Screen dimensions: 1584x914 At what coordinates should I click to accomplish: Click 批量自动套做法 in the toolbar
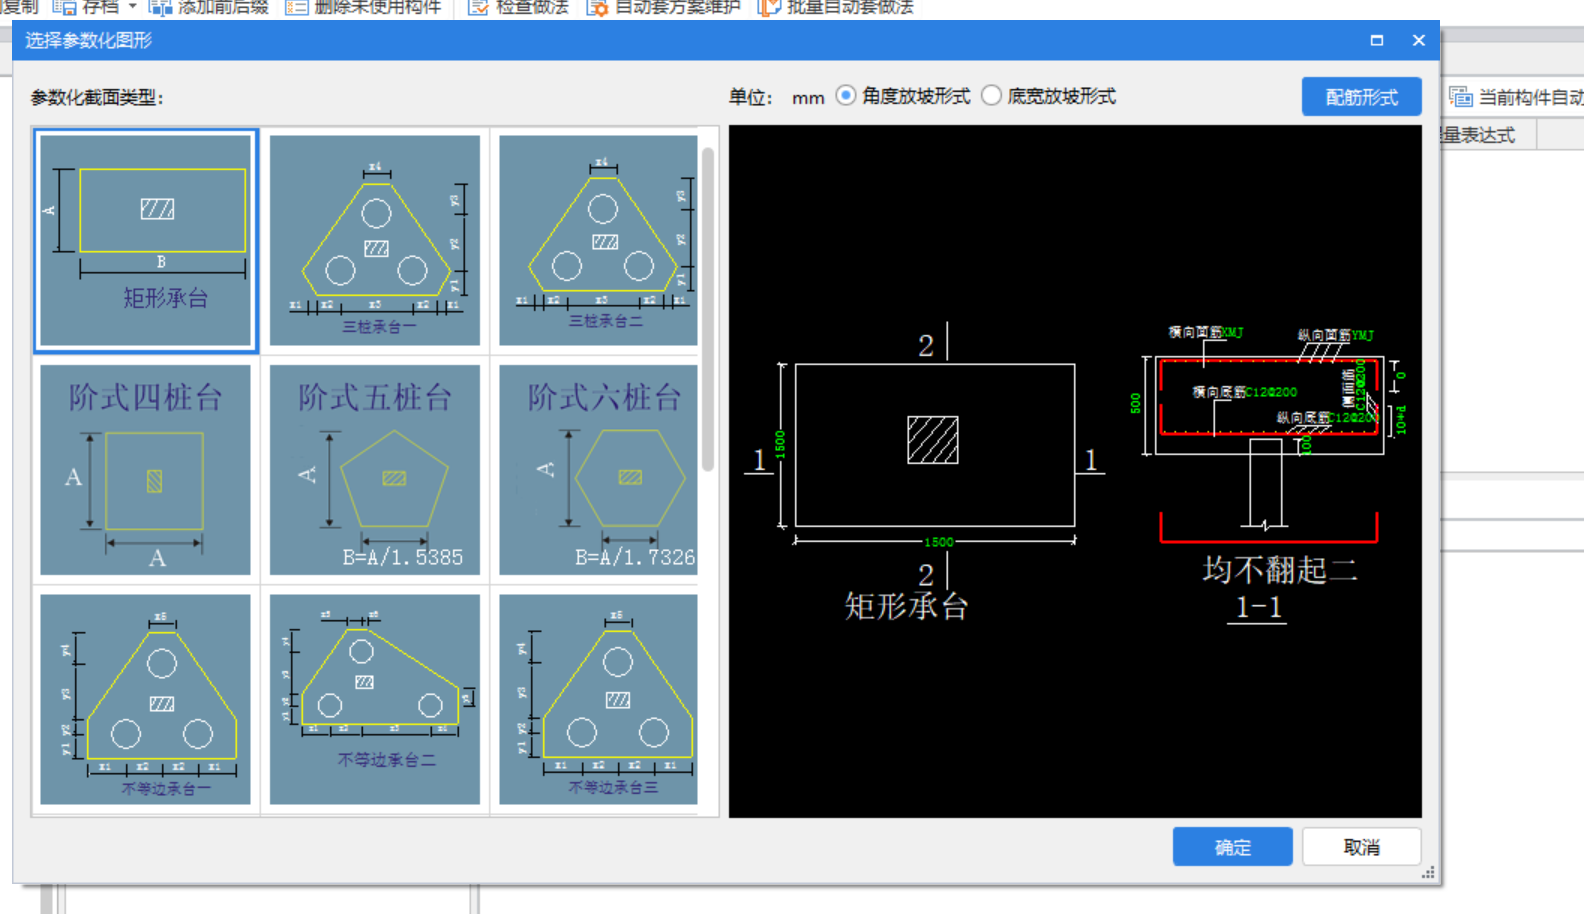pos(836,7)
